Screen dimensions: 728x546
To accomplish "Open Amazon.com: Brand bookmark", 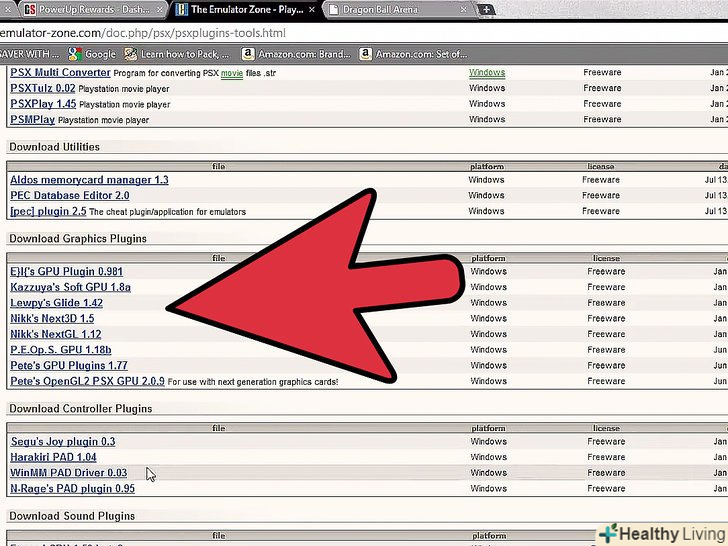I will tap(296, 54).
